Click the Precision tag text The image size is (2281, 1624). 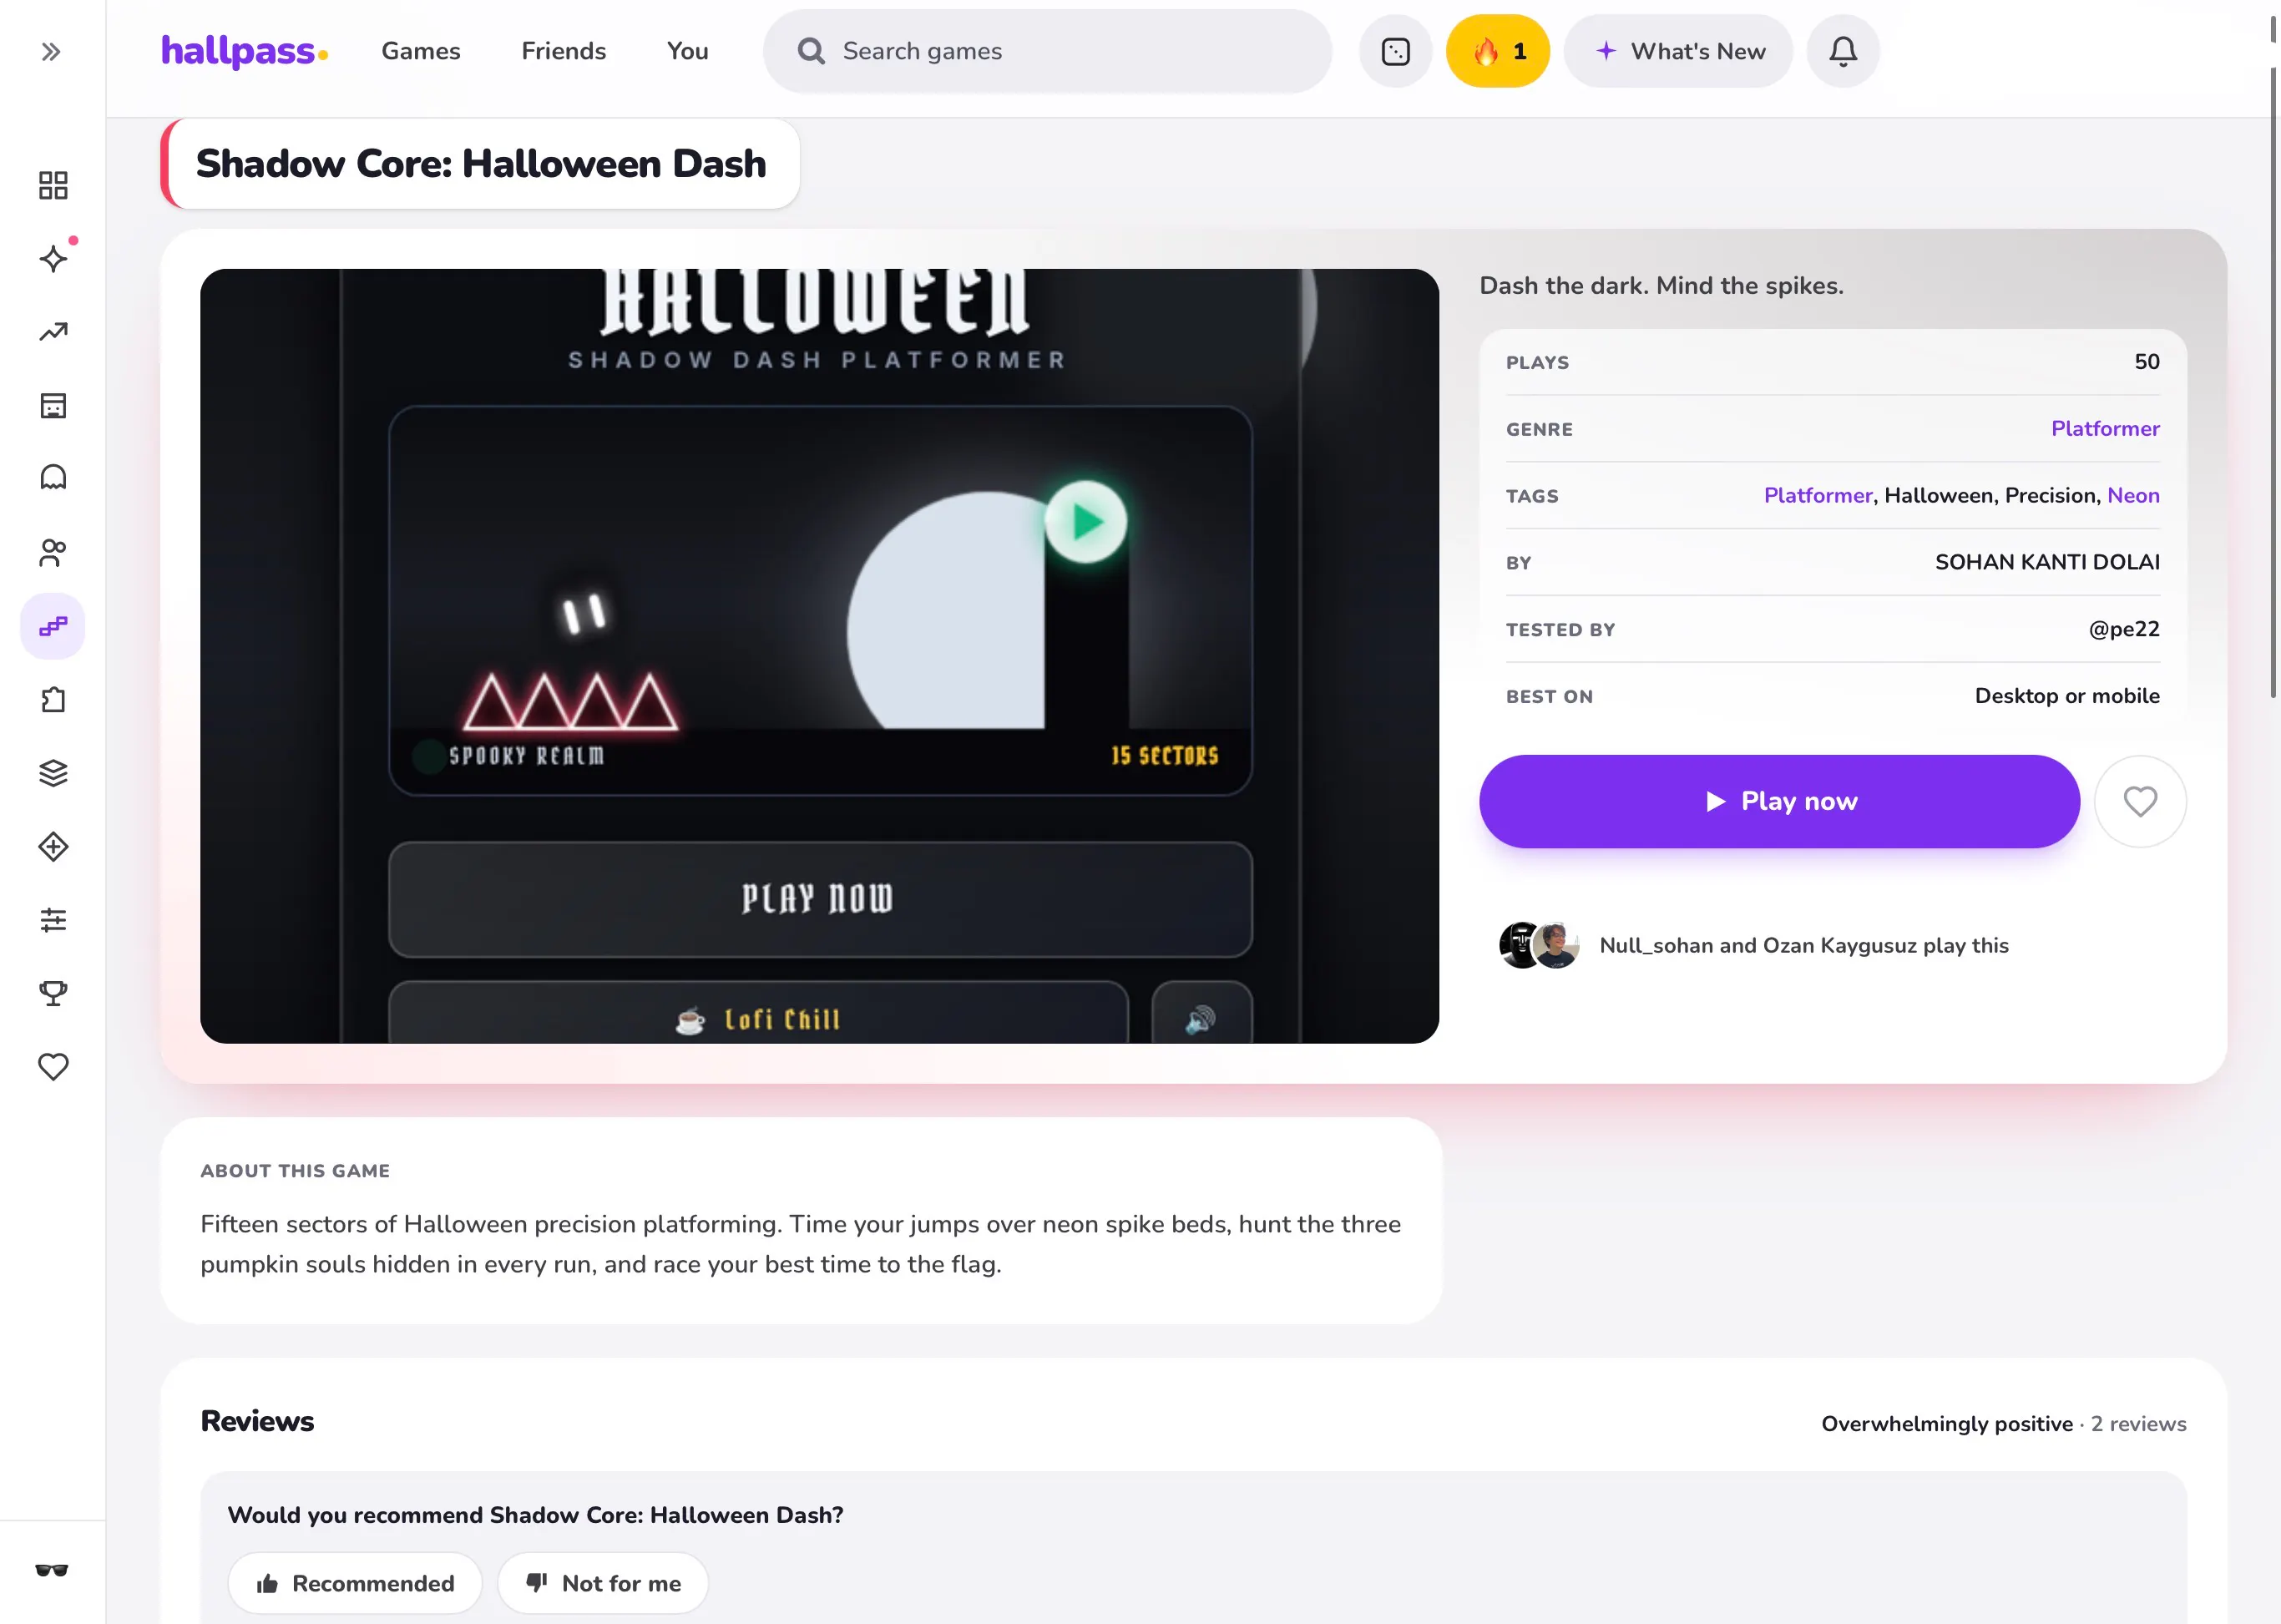click(x=2050, y=496)
